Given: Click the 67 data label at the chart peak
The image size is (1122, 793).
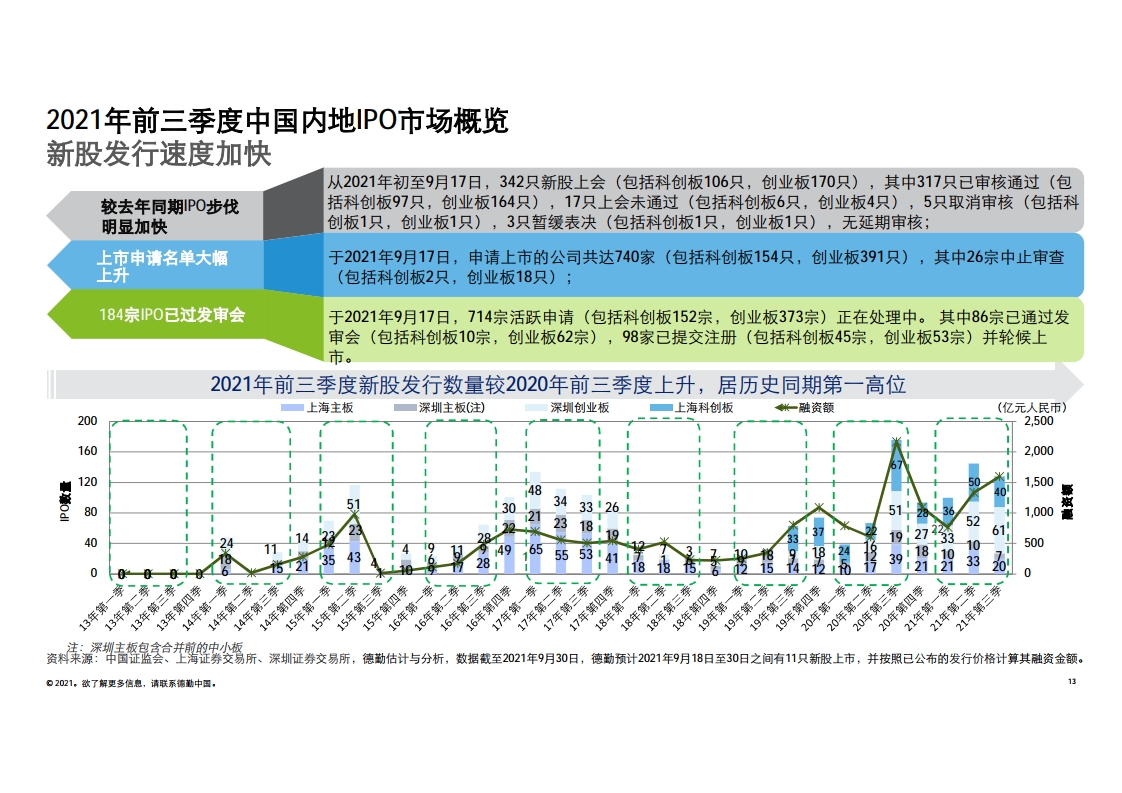Looking at the screenshot, I should 897,464.
